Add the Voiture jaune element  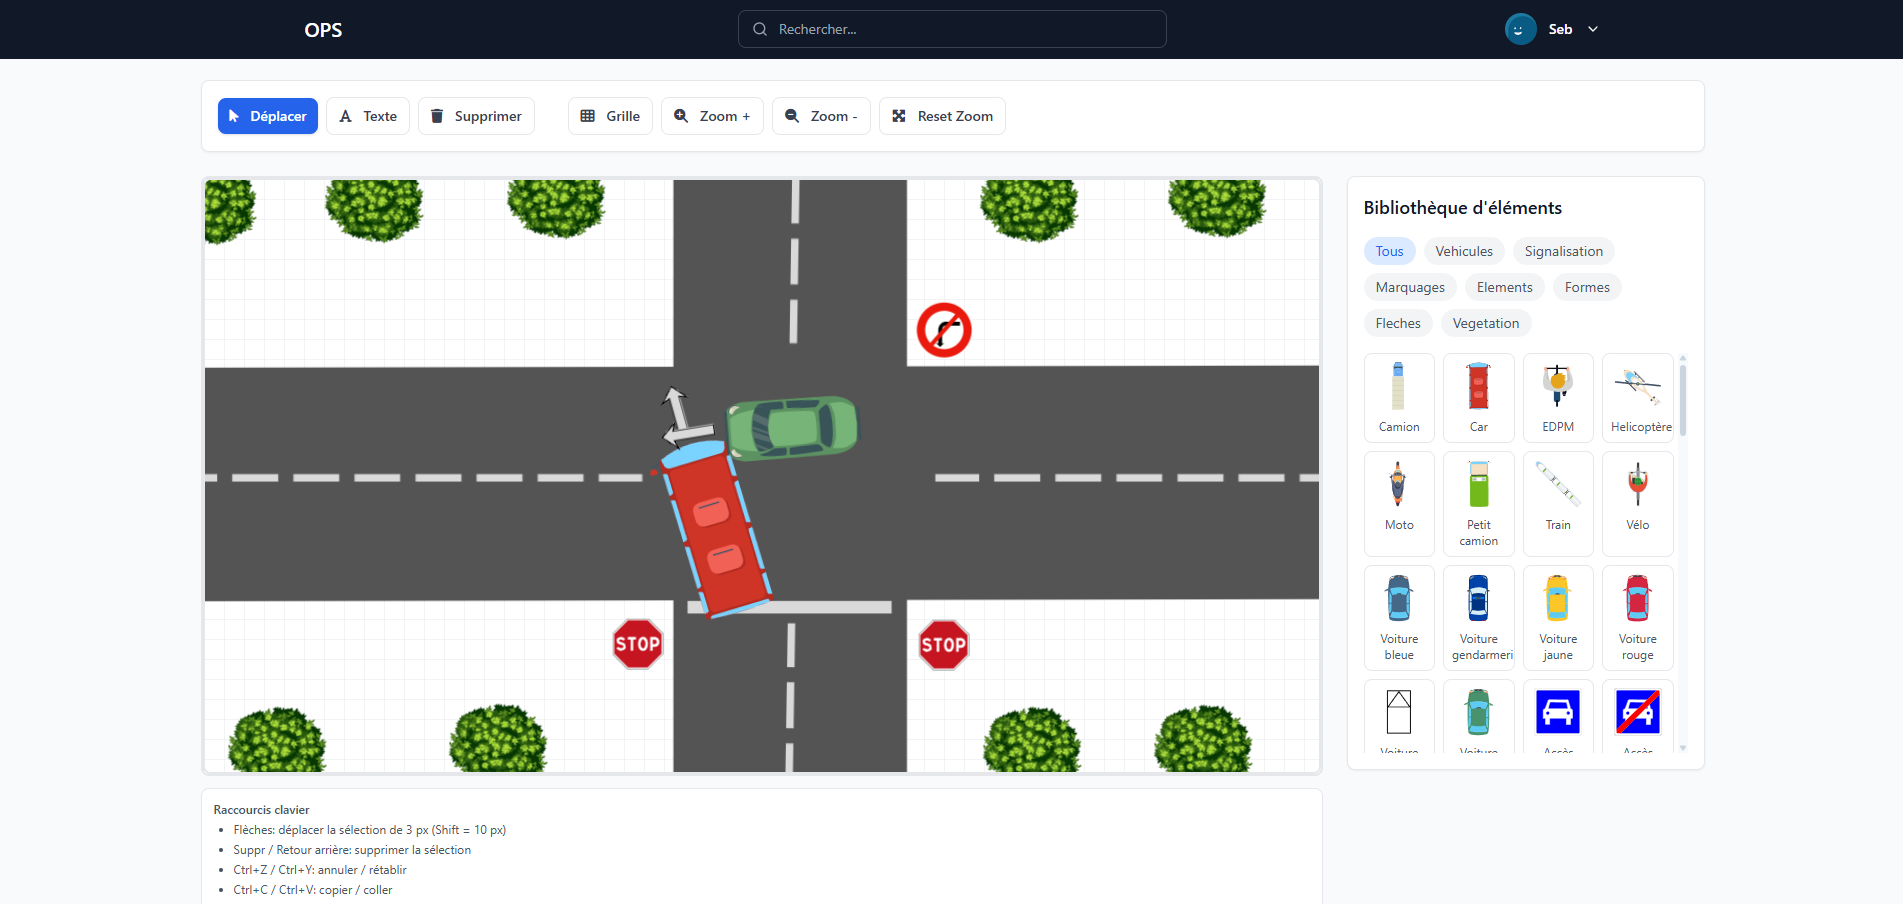tap(1557, 617)
